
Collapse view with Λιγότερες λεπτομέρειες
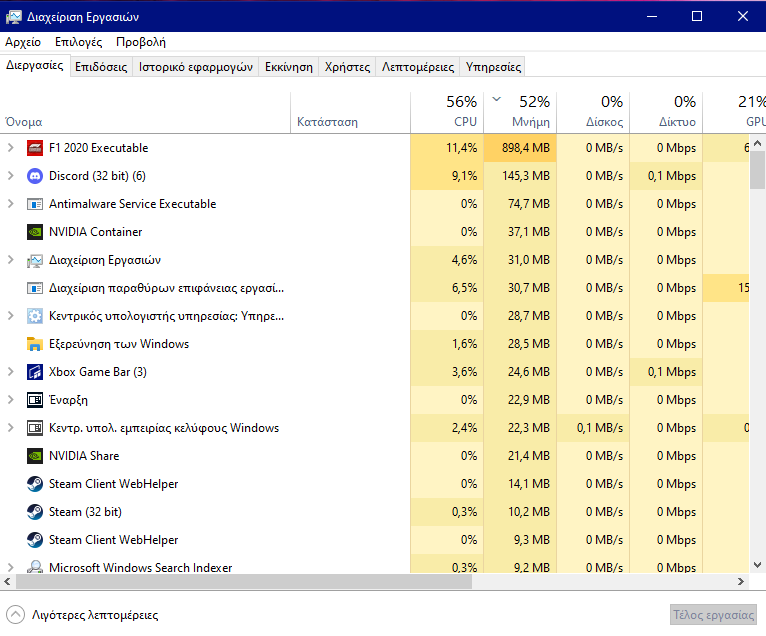(84, 615)
